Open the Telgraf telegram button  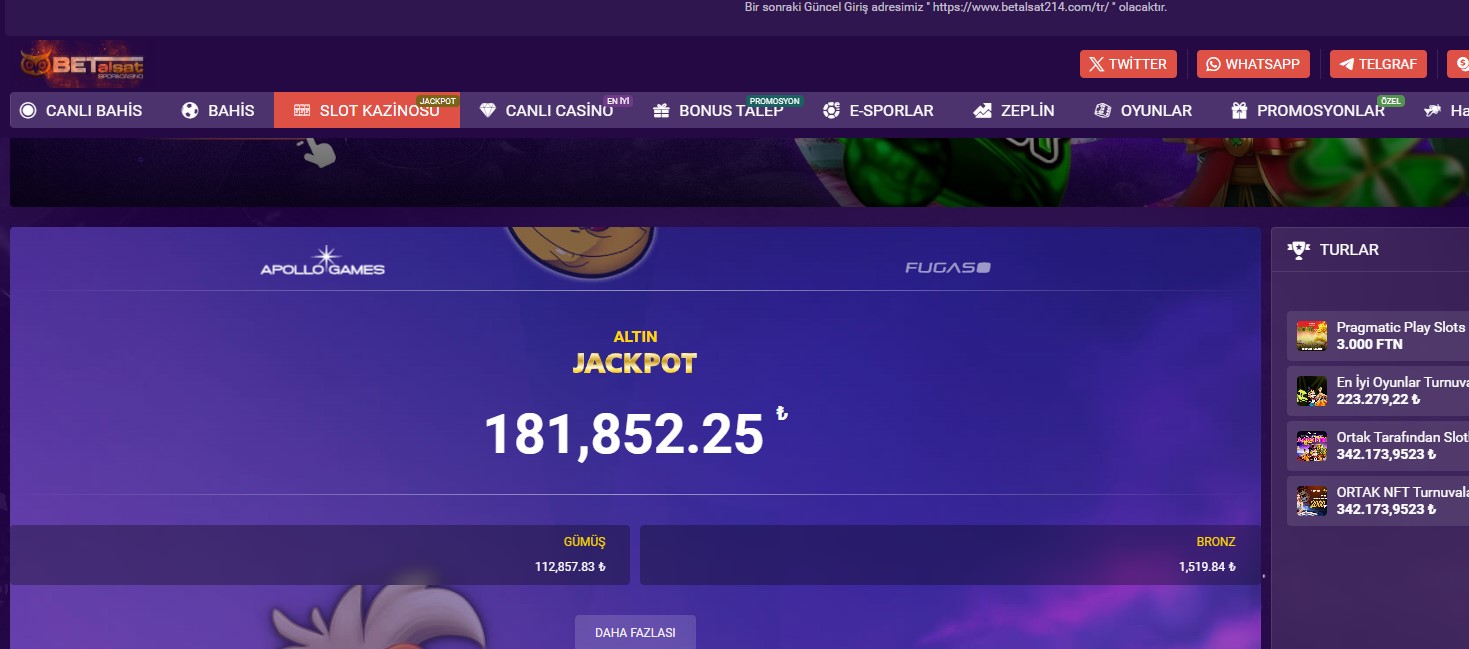(x=1378, y=64)
